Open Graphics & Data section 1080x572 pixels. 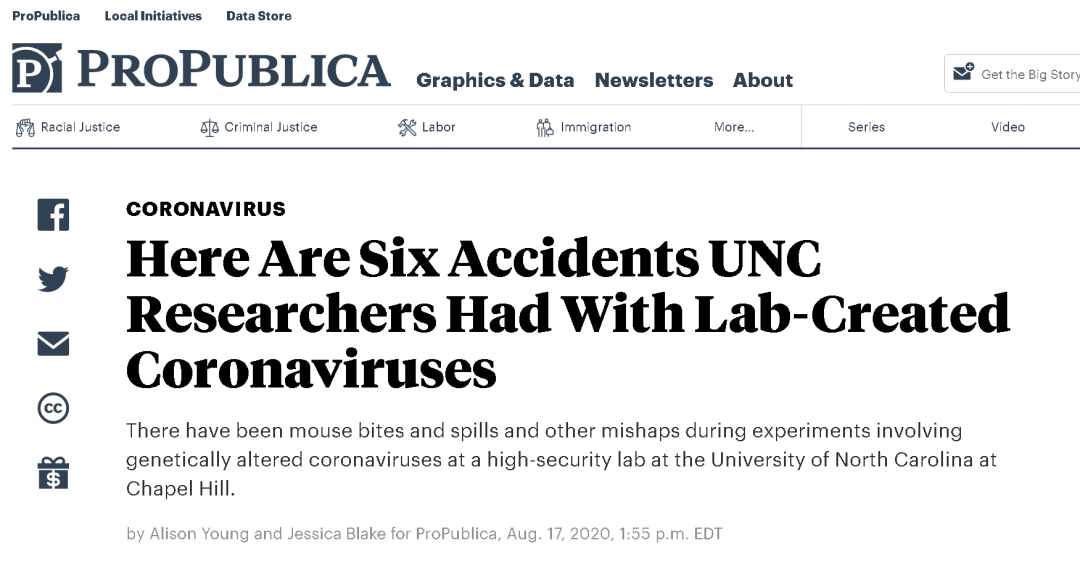pyautogui.click(x=495, y=80)
